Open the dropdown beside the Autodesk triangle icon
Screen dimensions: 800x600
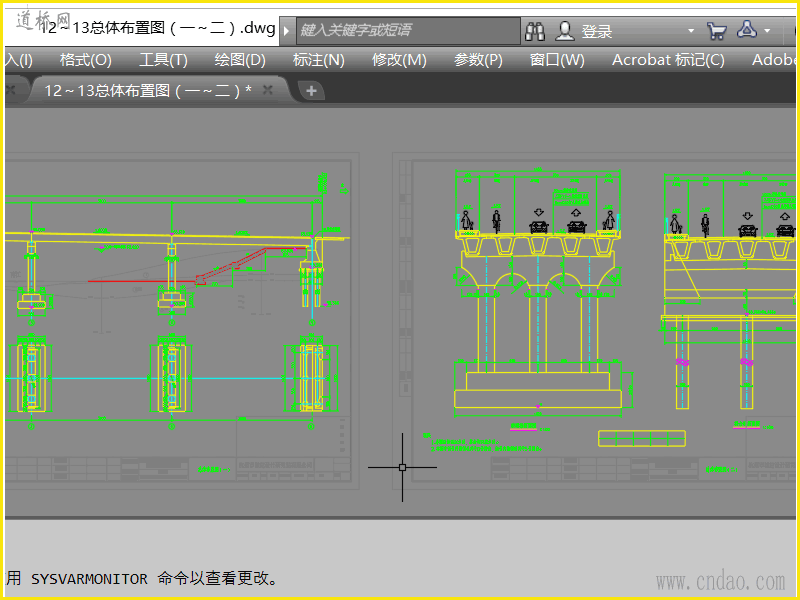click(768, 31)
